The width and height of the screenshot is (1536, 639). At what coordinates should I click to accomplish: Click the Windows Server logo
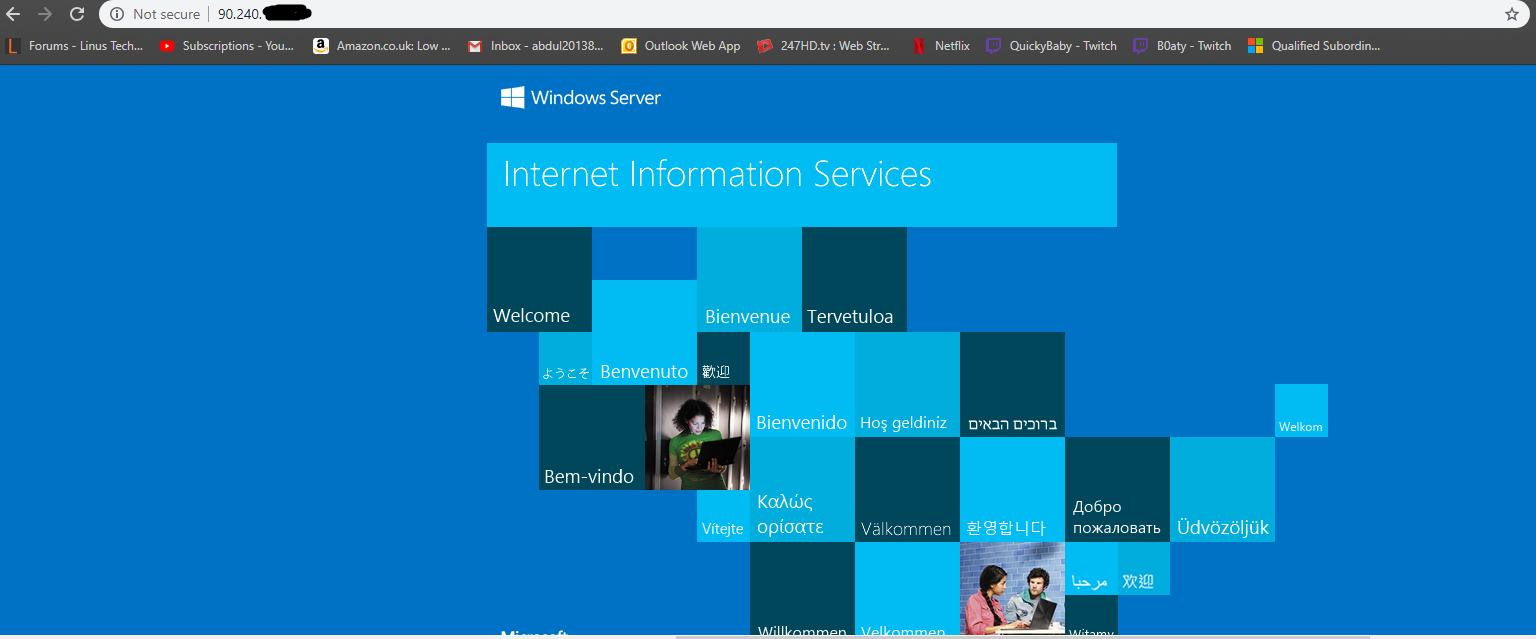point(581,97)
